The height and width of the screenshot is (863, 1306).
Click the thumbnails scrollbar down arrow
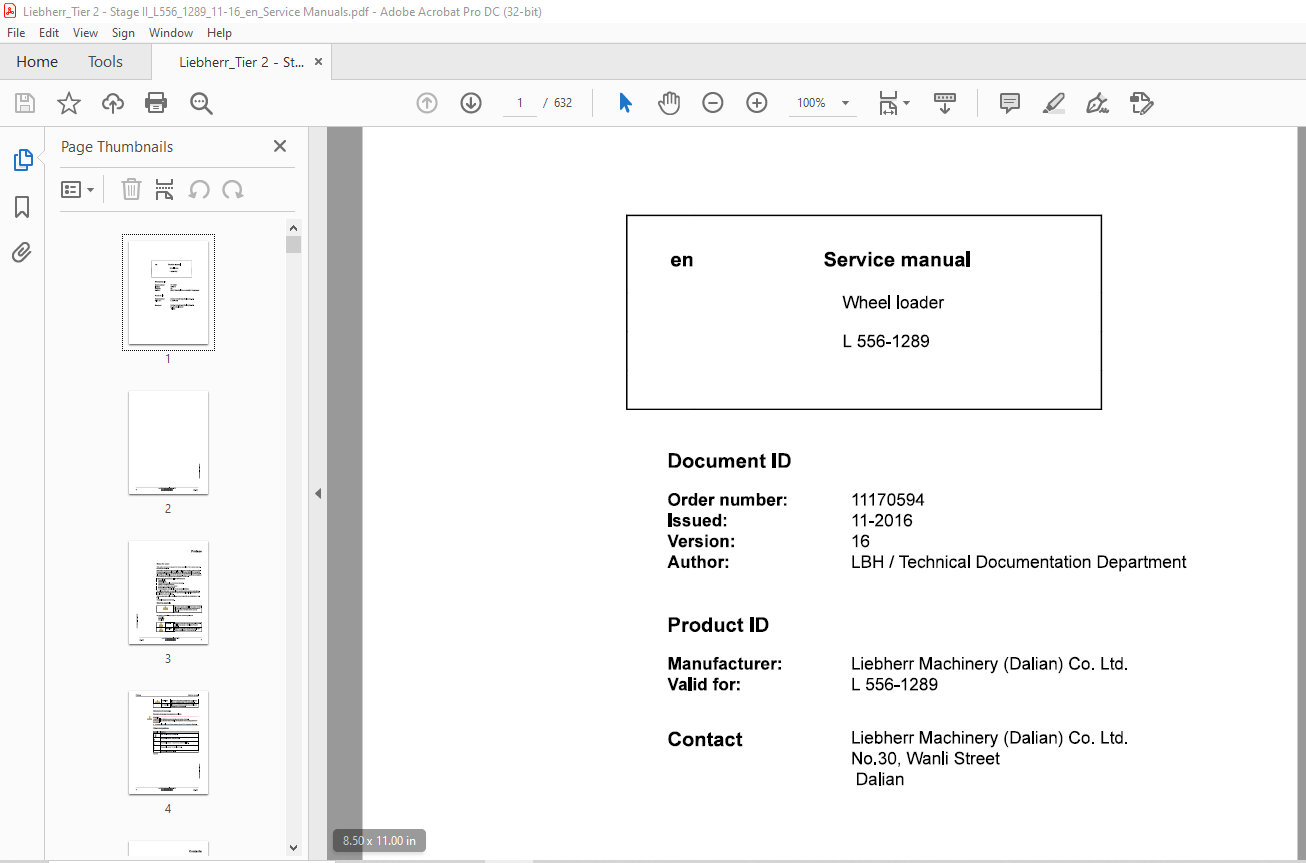click(293, 847)
